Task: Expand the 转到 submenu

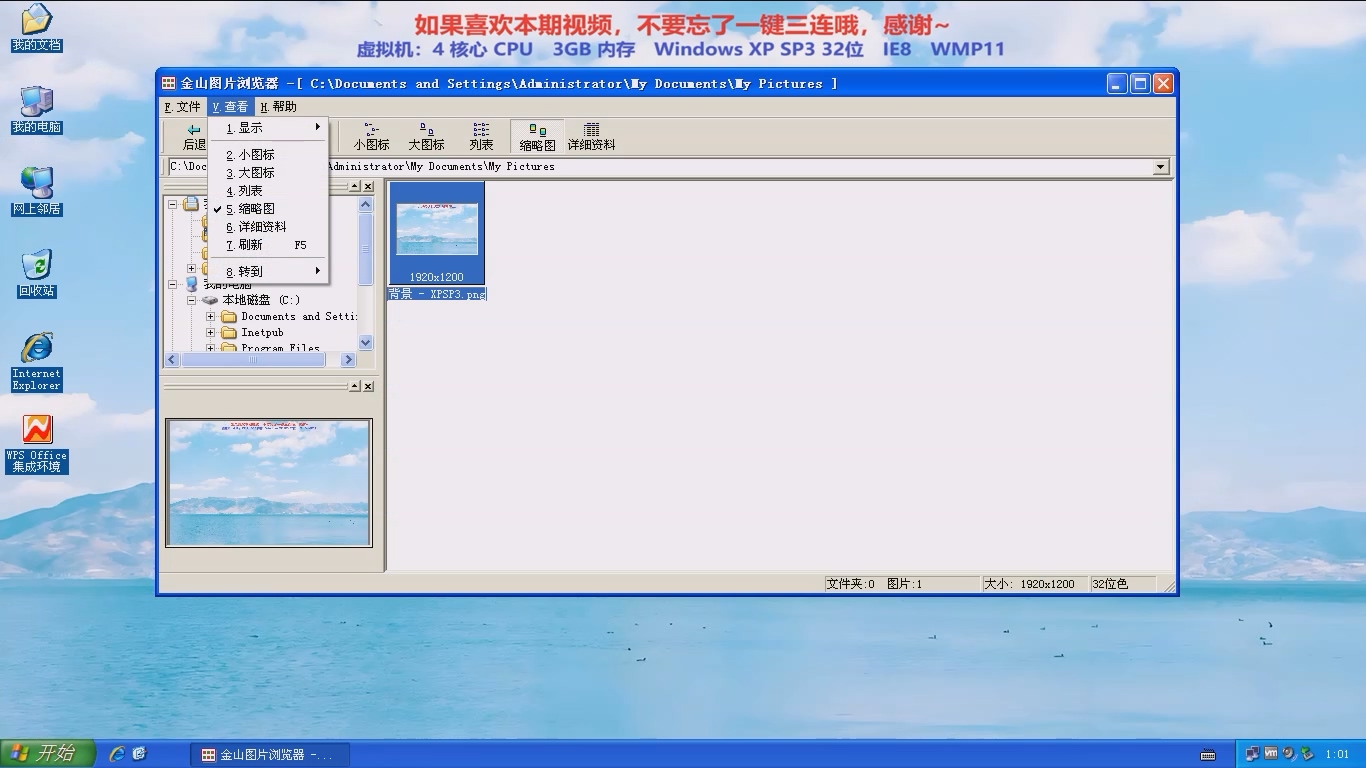Action: point(268,272)
